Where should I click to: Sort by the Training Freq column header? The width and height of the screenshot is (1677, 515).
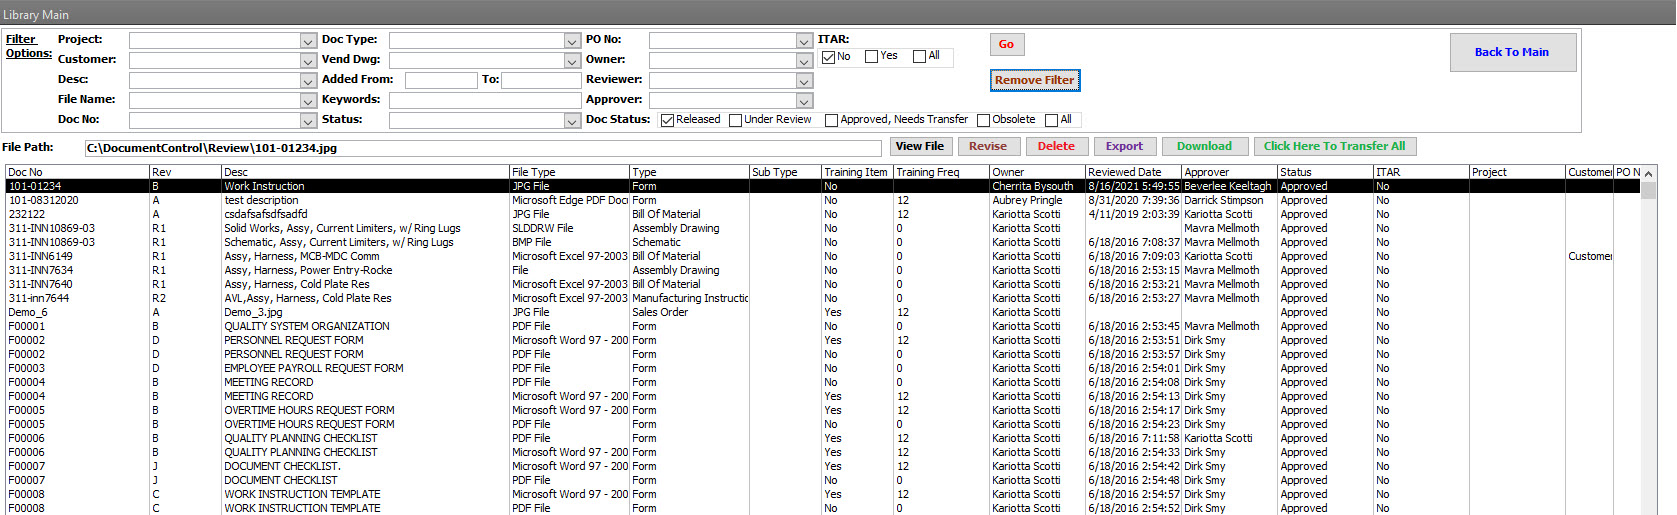(941, 172)
